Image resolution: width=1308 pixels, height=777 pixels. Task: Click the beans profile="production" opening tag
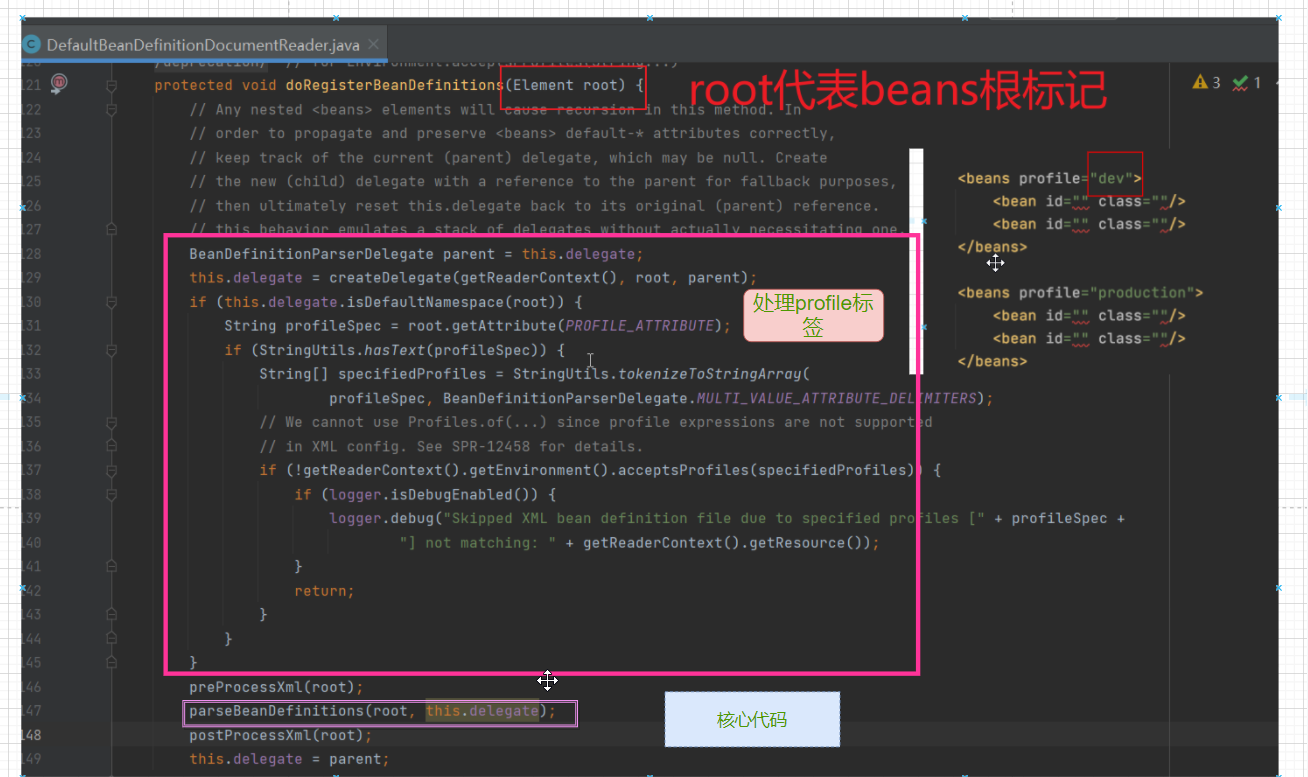1080,292
